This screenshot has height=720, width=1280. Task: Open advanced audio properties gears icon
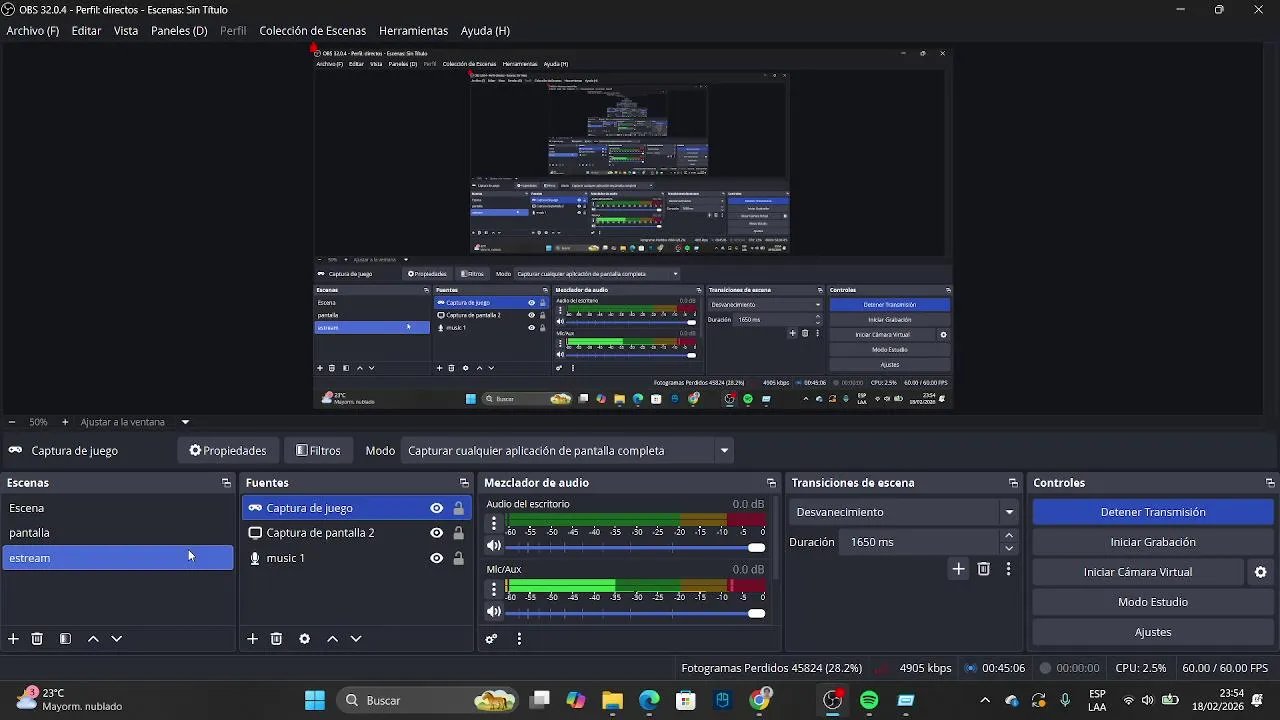pyautogui.click(x=491, y=639)
